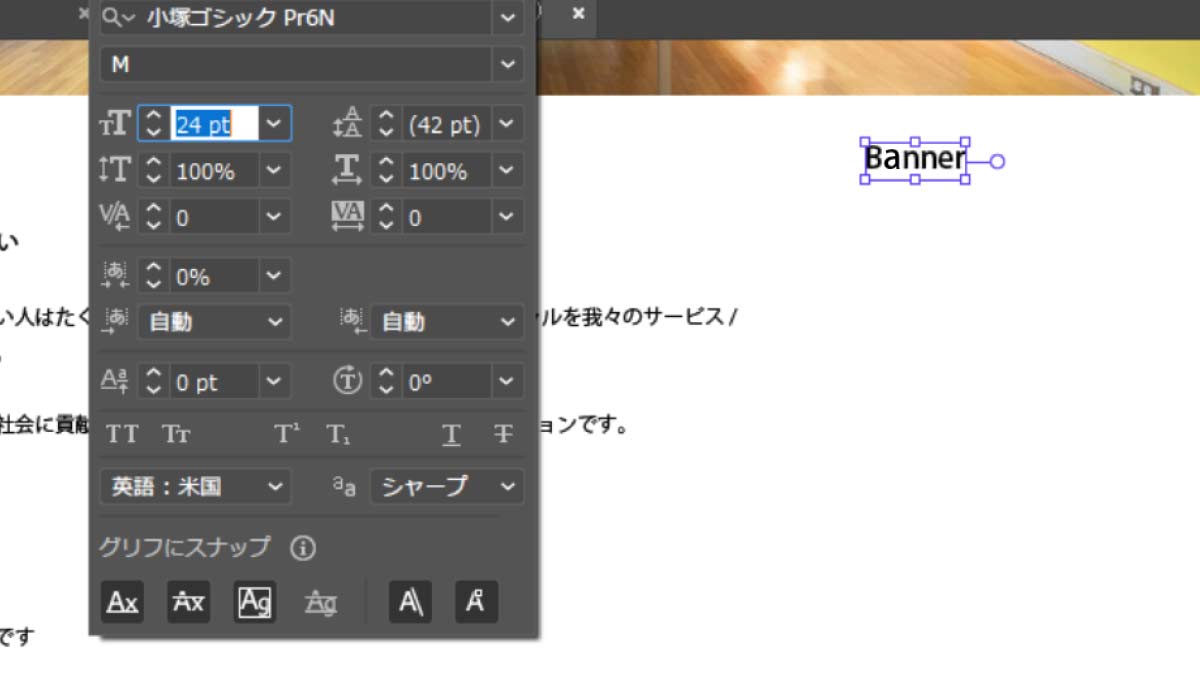Apply underline to selected text
Viewport: 1200px width, 675px height.
click(451, 434)
